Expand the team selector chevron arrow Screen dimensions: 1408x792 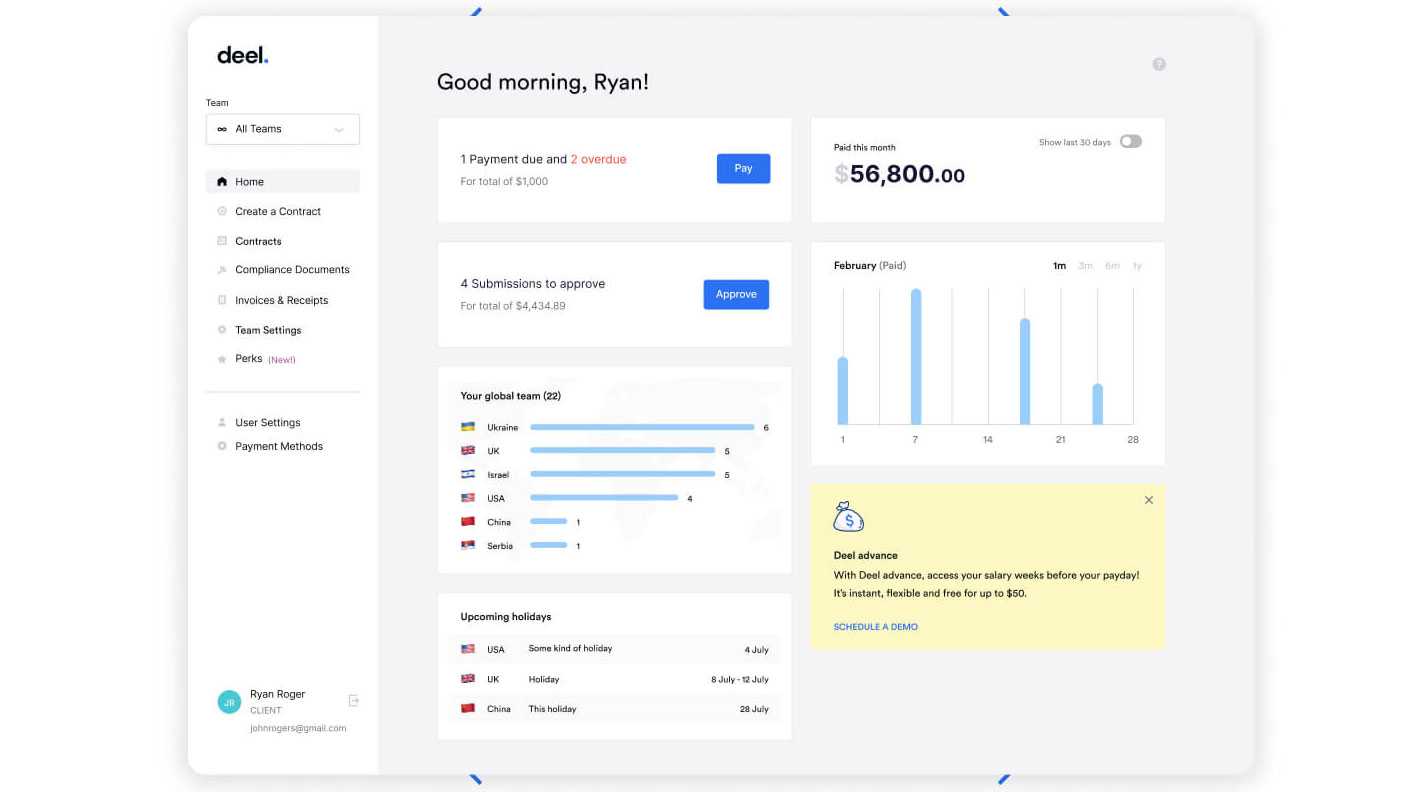point(339,129)
